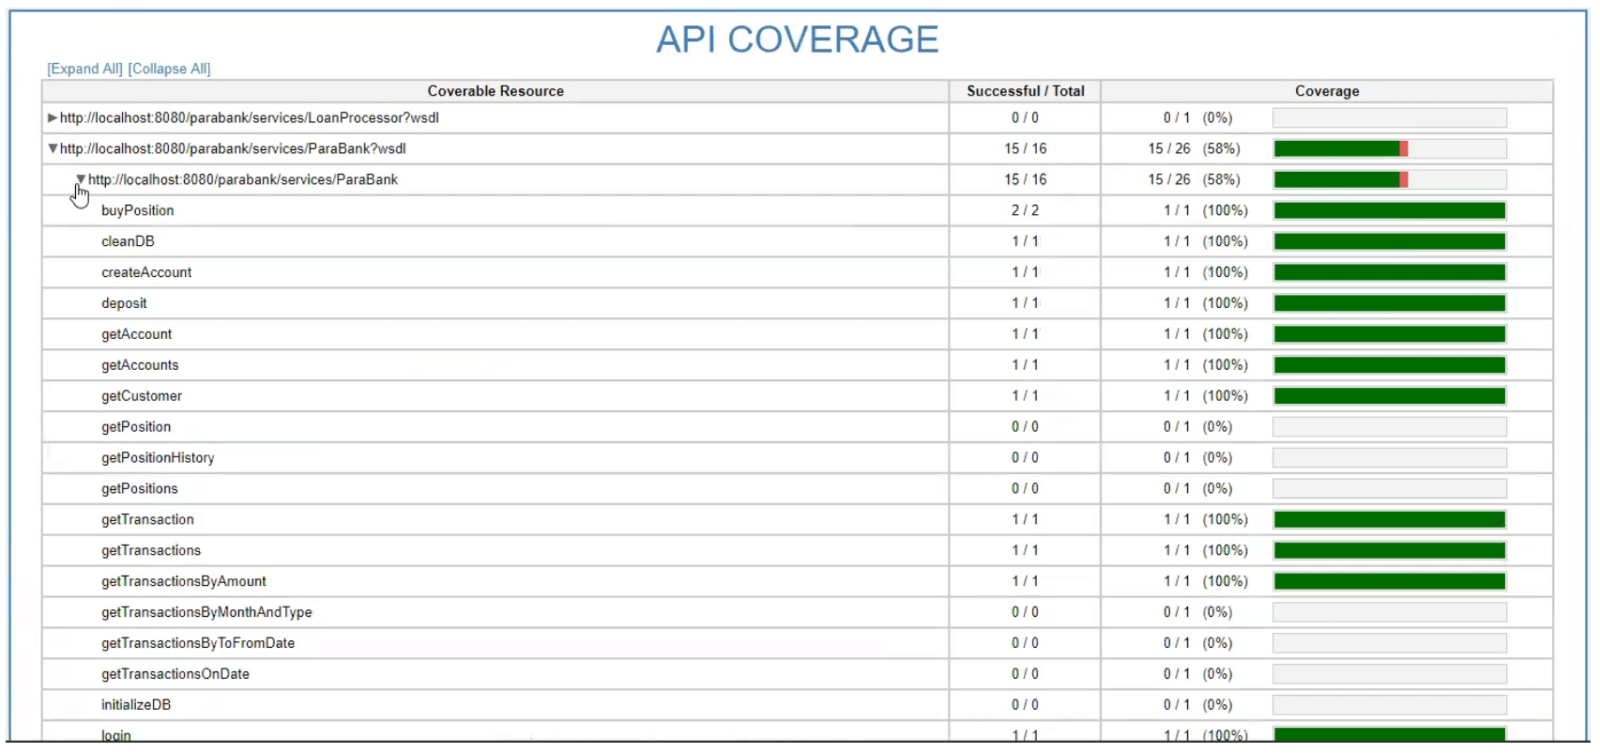Collapse the ParaBank?wsdl resource tree

52,149
